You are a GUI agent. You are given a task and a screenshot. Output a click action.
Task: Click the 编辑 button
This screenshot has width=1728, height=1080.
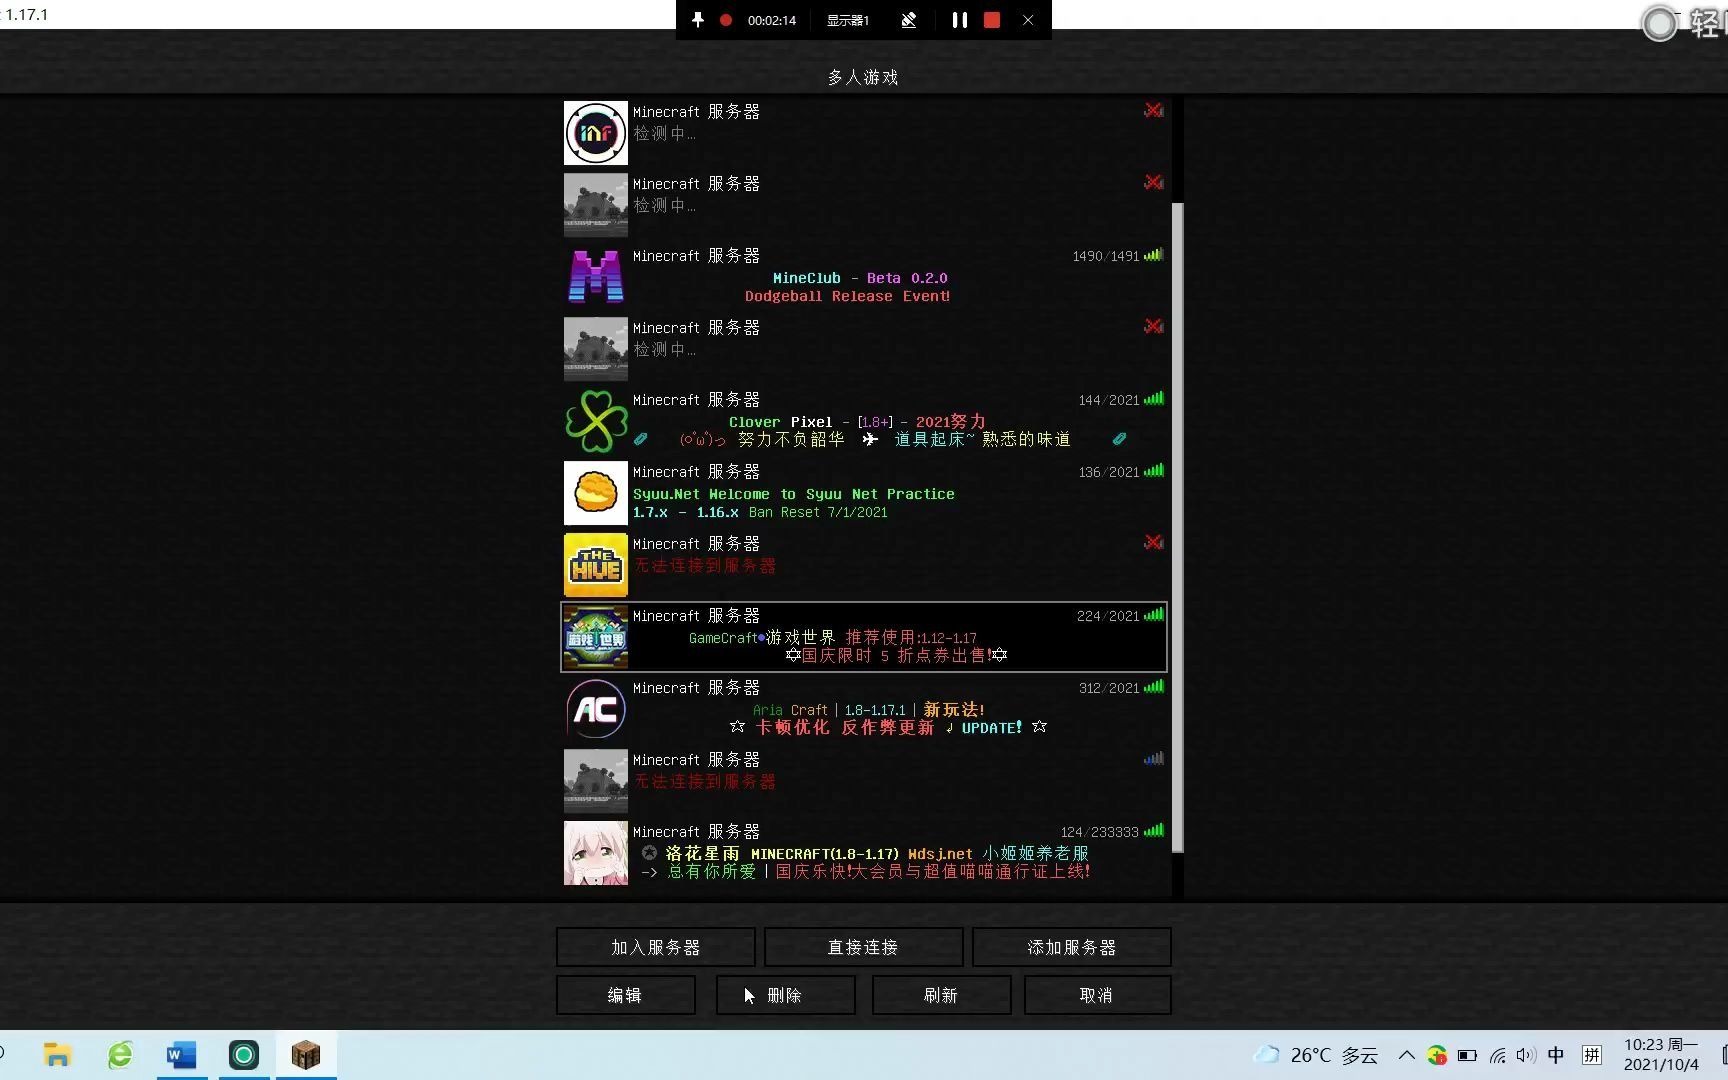(625, 995)
